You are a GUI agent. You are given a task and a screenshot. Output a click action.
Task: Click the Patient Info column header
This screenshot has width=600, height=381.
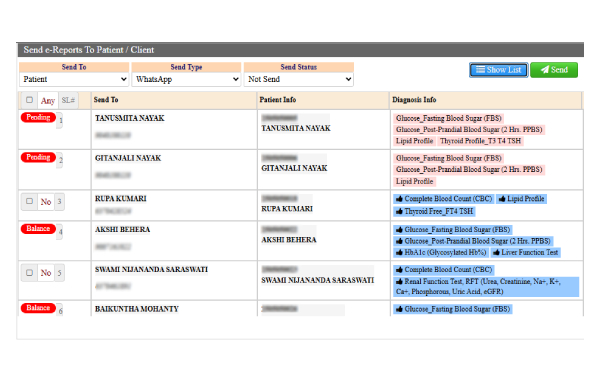click(x=278, y=100)
